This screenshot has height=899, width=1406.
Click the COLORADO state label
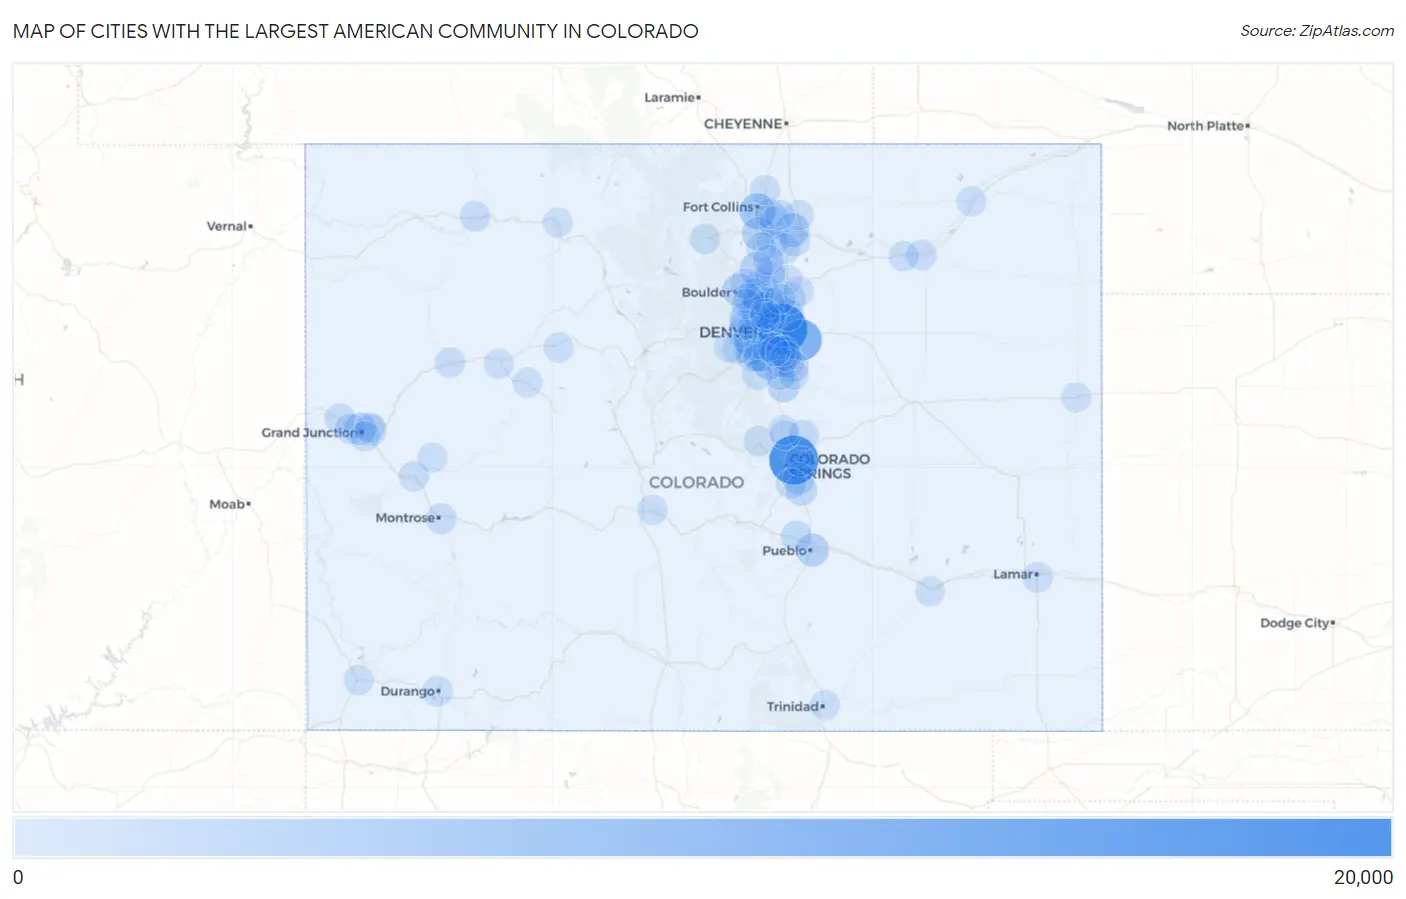pyautogui.click(x=696, y=482)
